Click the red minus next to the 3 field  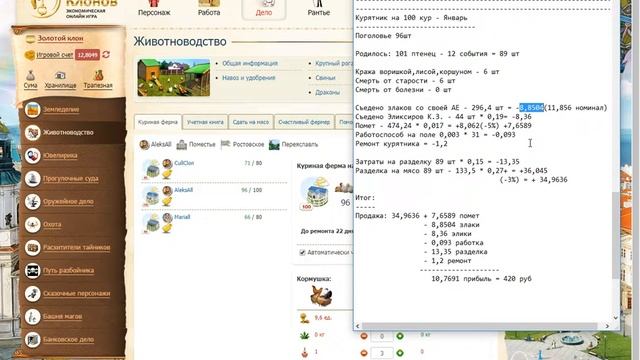coord(364,353)
